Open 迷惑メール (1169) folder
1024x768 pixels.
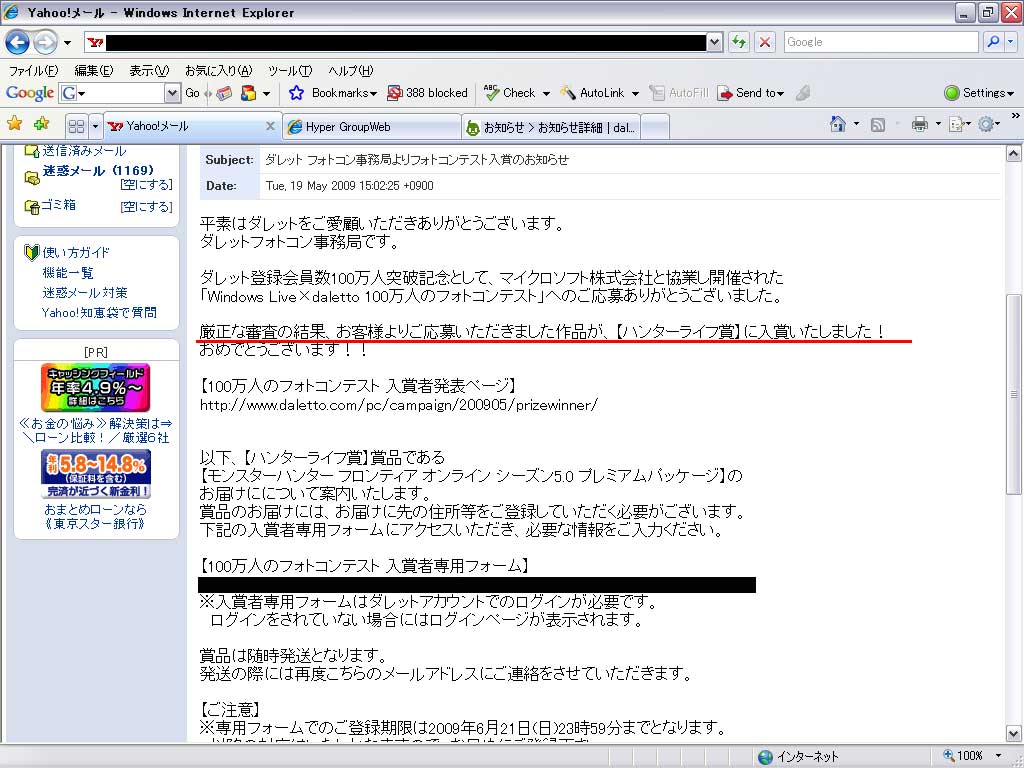99,170
